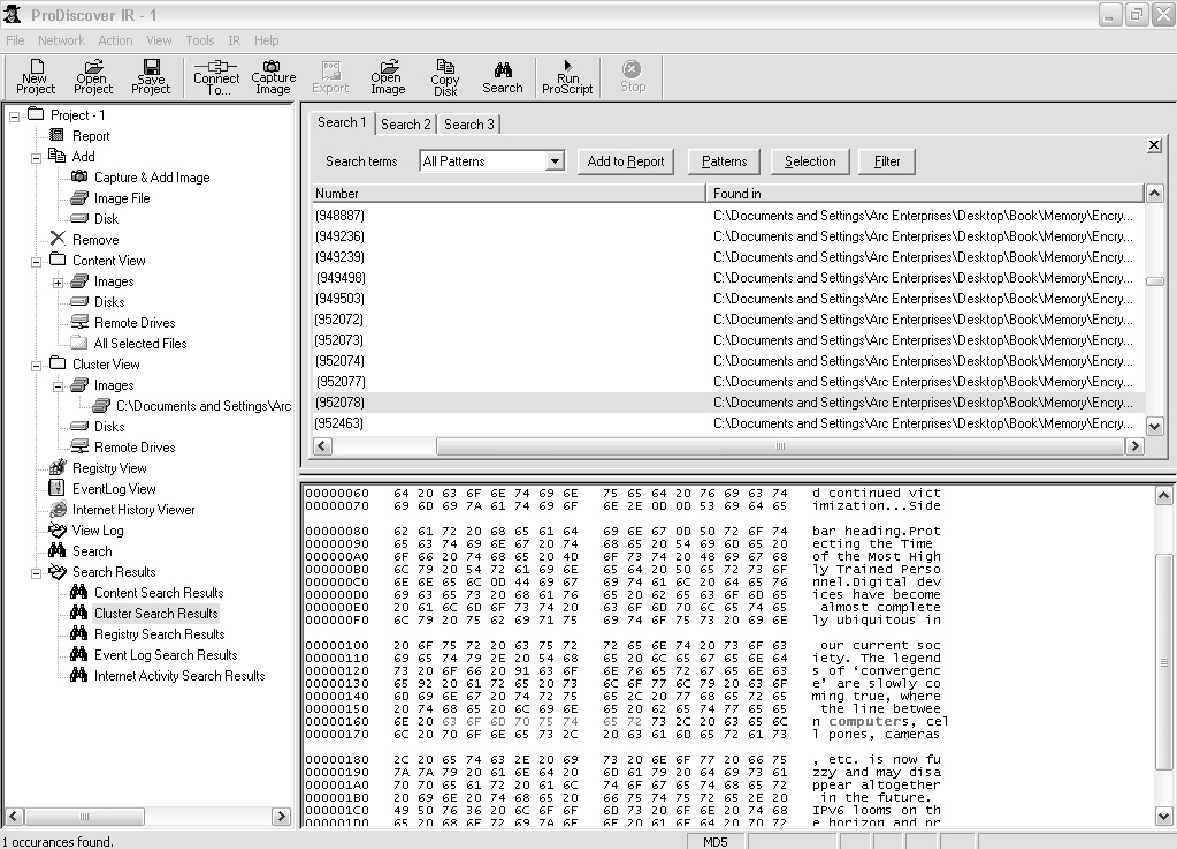The height and width of the screenshot is (849, 1177).
Task: Select the Search node in tree
Action: coord(92,551)
